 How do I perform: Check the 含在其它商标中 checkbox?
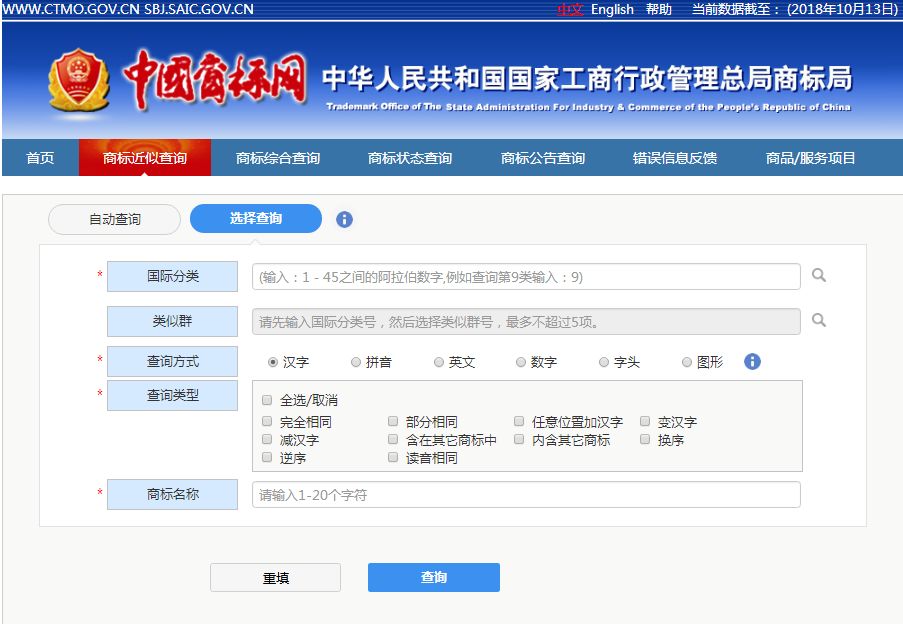[x=393, y=439]
